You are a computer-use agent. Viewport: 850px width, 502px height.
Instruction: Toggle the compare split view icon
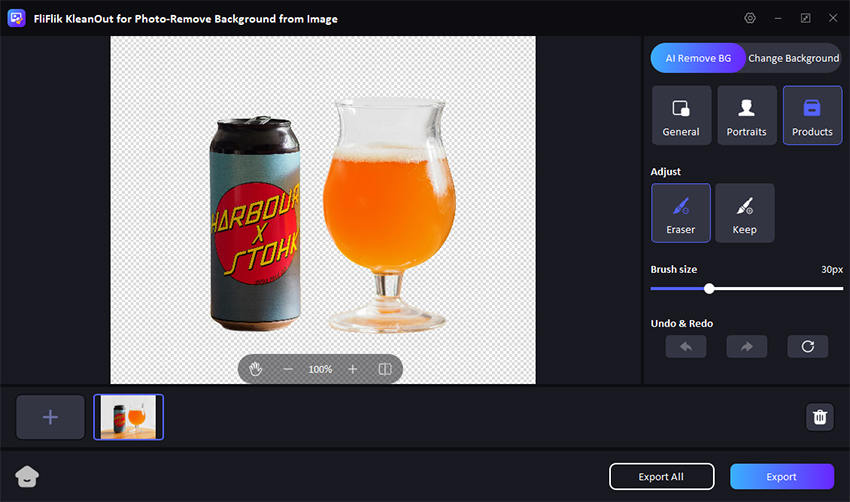pos(384,369)
